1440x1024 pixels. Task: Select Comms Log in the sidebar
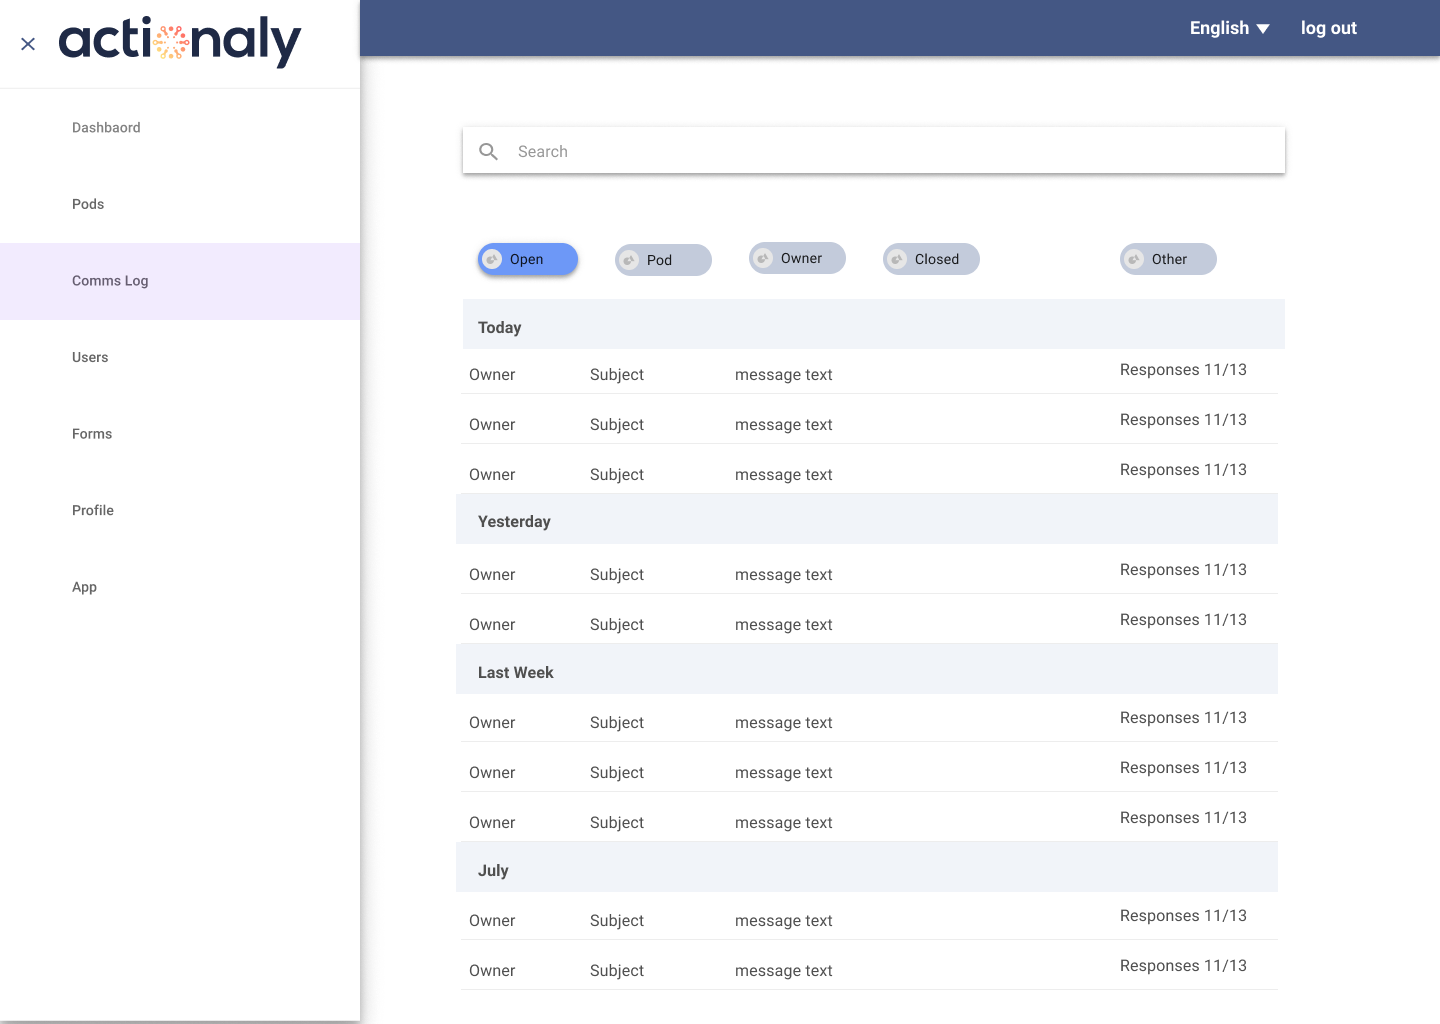point(180,281)
